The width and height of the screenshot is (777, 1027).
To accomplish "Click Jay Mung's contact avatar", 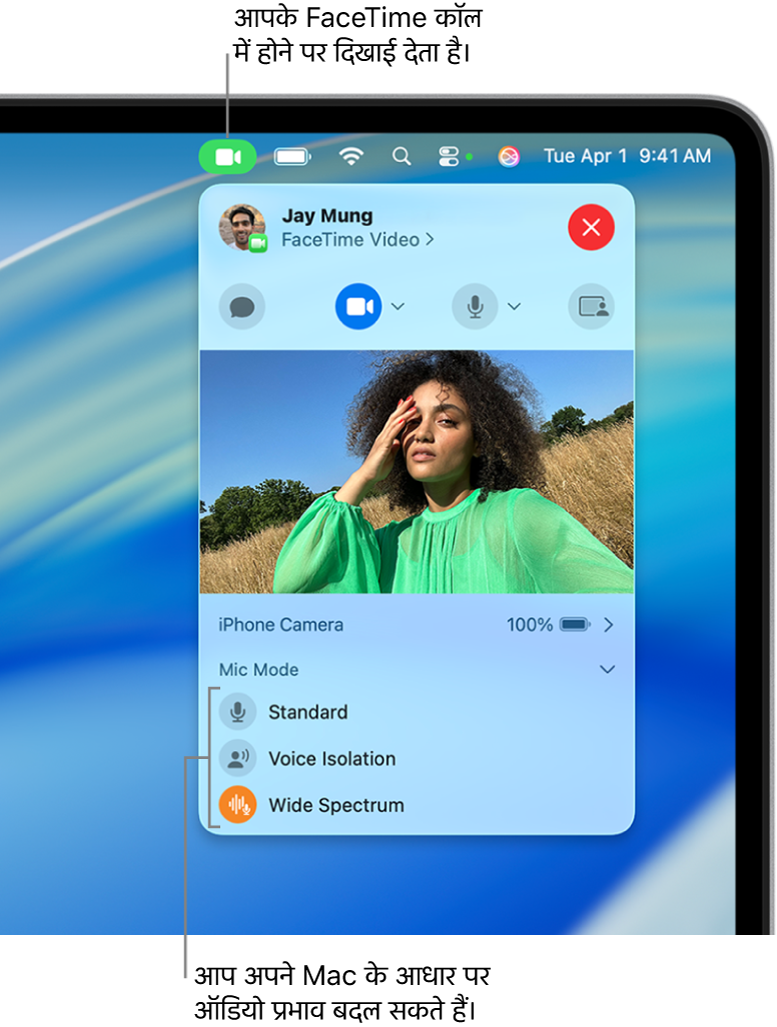I will click(x=242, y=227).
